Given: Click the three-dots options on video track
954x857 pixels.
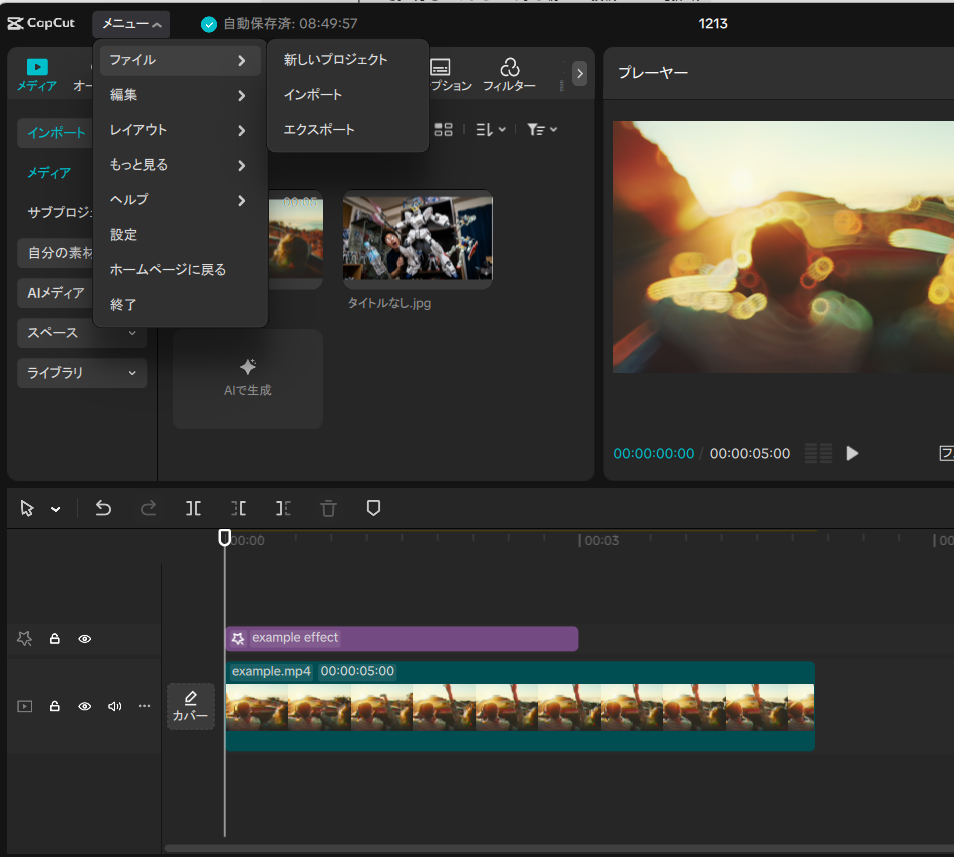Looking at the screenshot, I should (144, 706).
